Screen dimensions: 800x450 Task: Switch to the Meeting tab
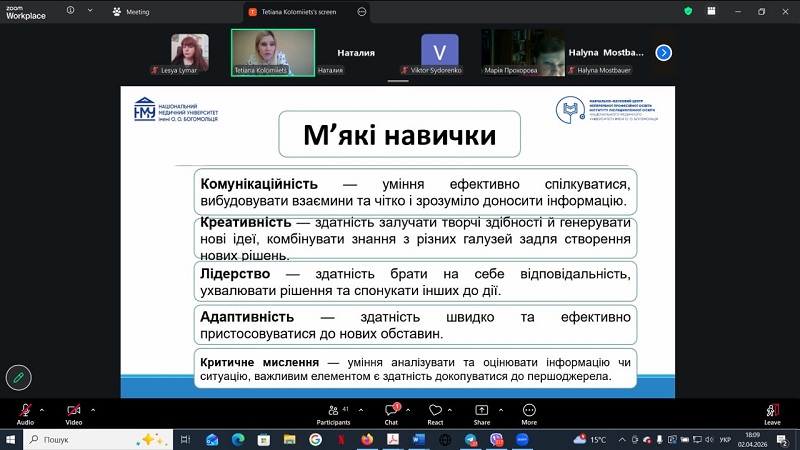point(131,11)
